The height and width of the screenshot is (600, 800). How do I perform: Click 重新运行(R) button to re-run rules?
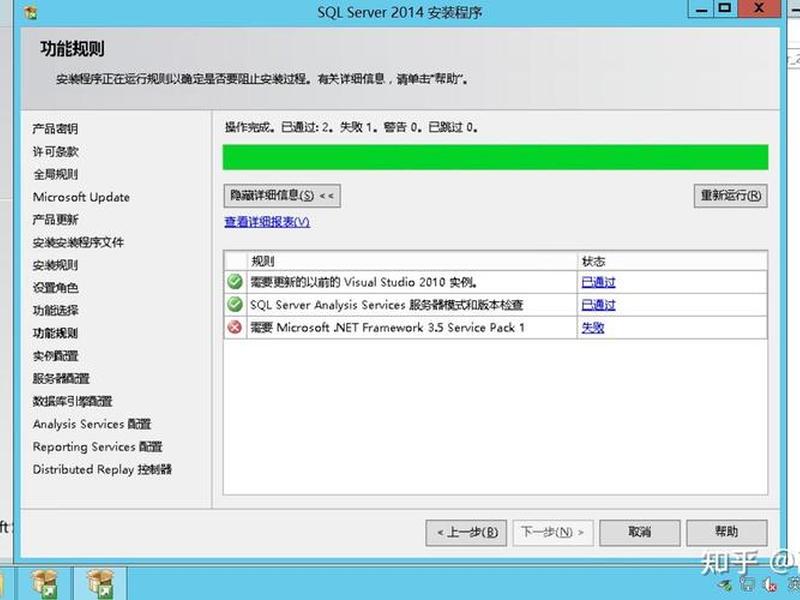(x=731, y=196)
